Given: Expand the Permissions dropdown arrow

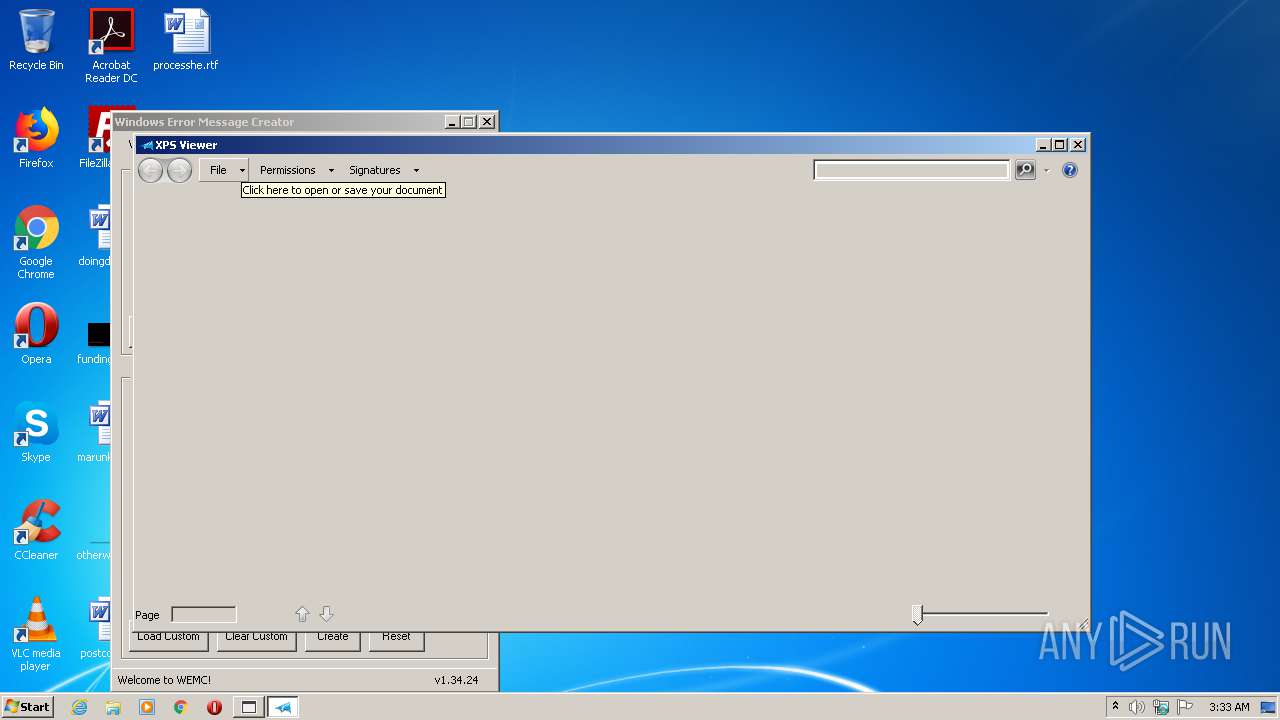Looking at the screenshot, I should click(x=331, y=170).
